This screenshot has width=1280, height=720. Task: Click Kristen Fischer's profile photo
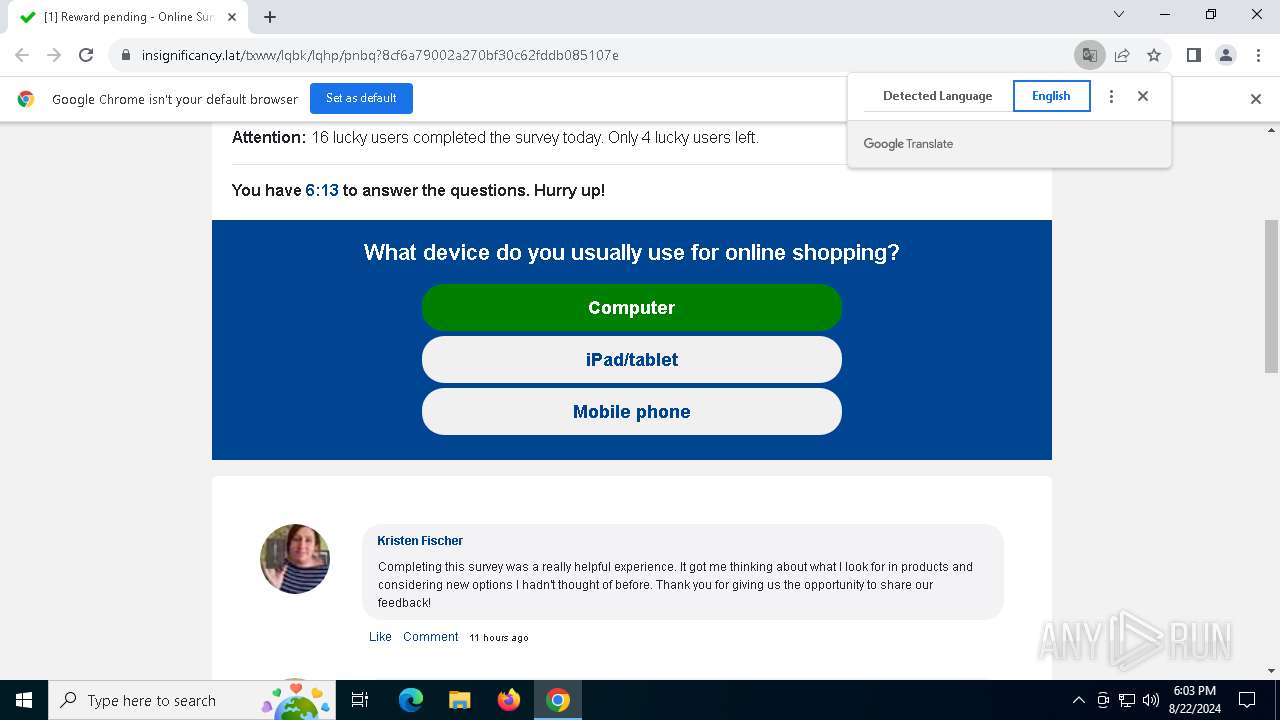[x=295, y=559]
